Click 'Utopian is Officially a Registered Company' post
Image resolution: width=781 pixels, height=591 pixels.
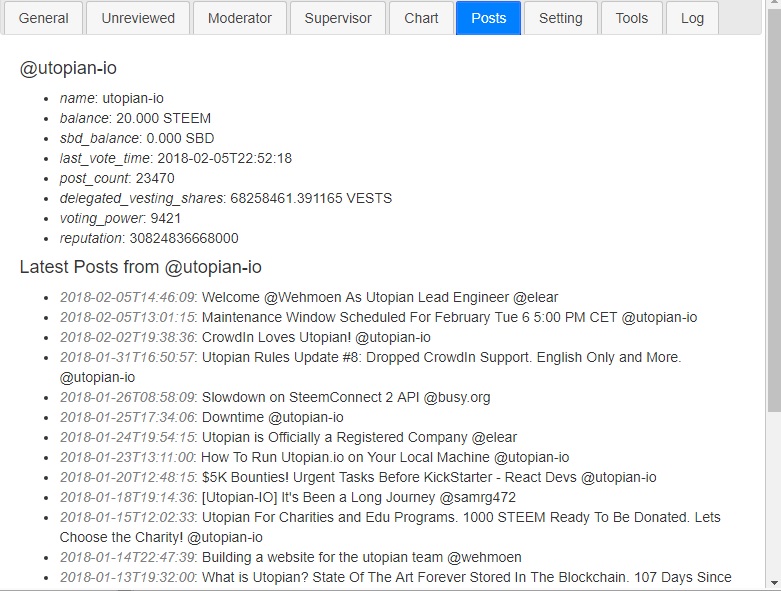[x=288, y=437]
